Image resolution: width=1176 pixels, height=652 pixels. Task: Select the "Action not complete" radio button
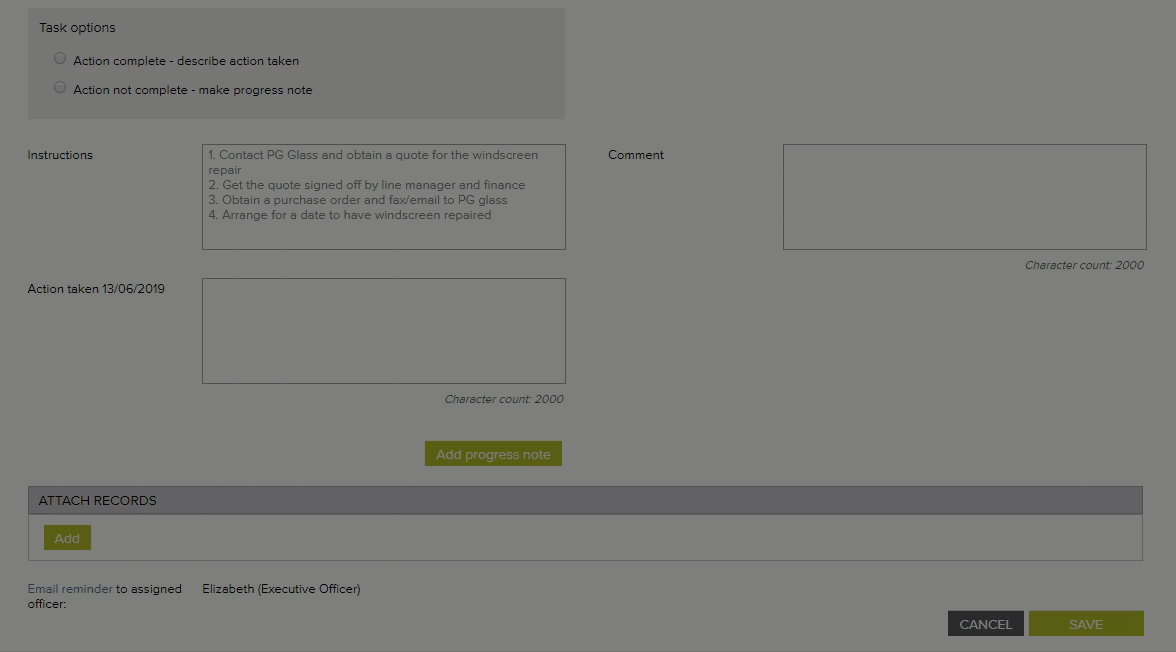60,88
